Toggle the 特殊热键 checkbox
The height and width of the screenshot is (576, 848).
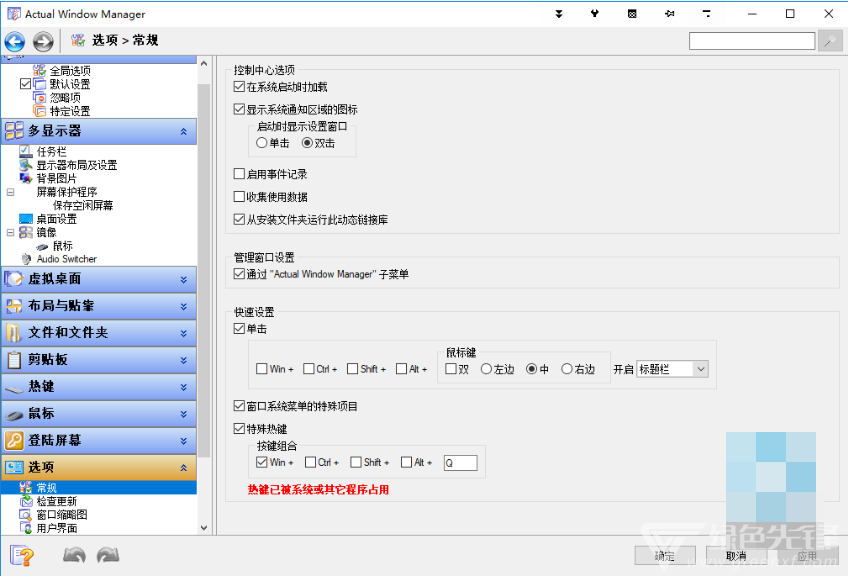click(x=239, y=428)
